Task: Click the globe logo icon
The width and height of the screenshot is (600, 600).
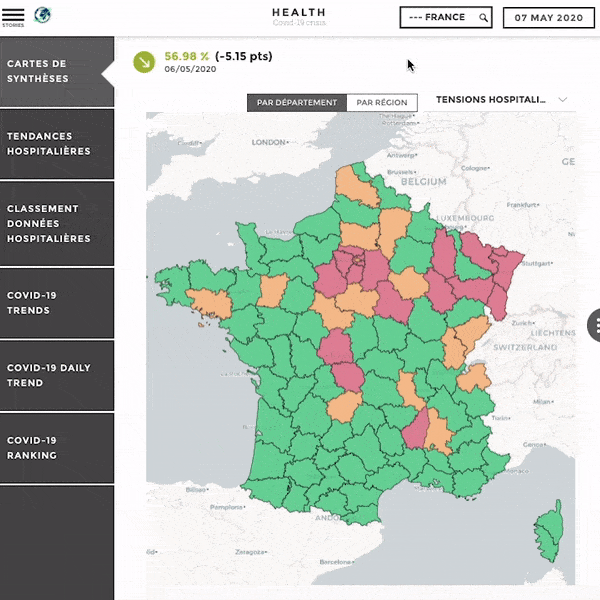Action: click(x=43, y=16)
